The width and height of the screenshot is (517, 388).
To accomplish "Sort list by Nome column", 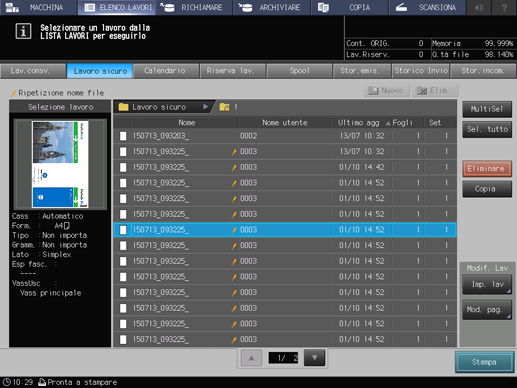I will (x=187, y=123).
